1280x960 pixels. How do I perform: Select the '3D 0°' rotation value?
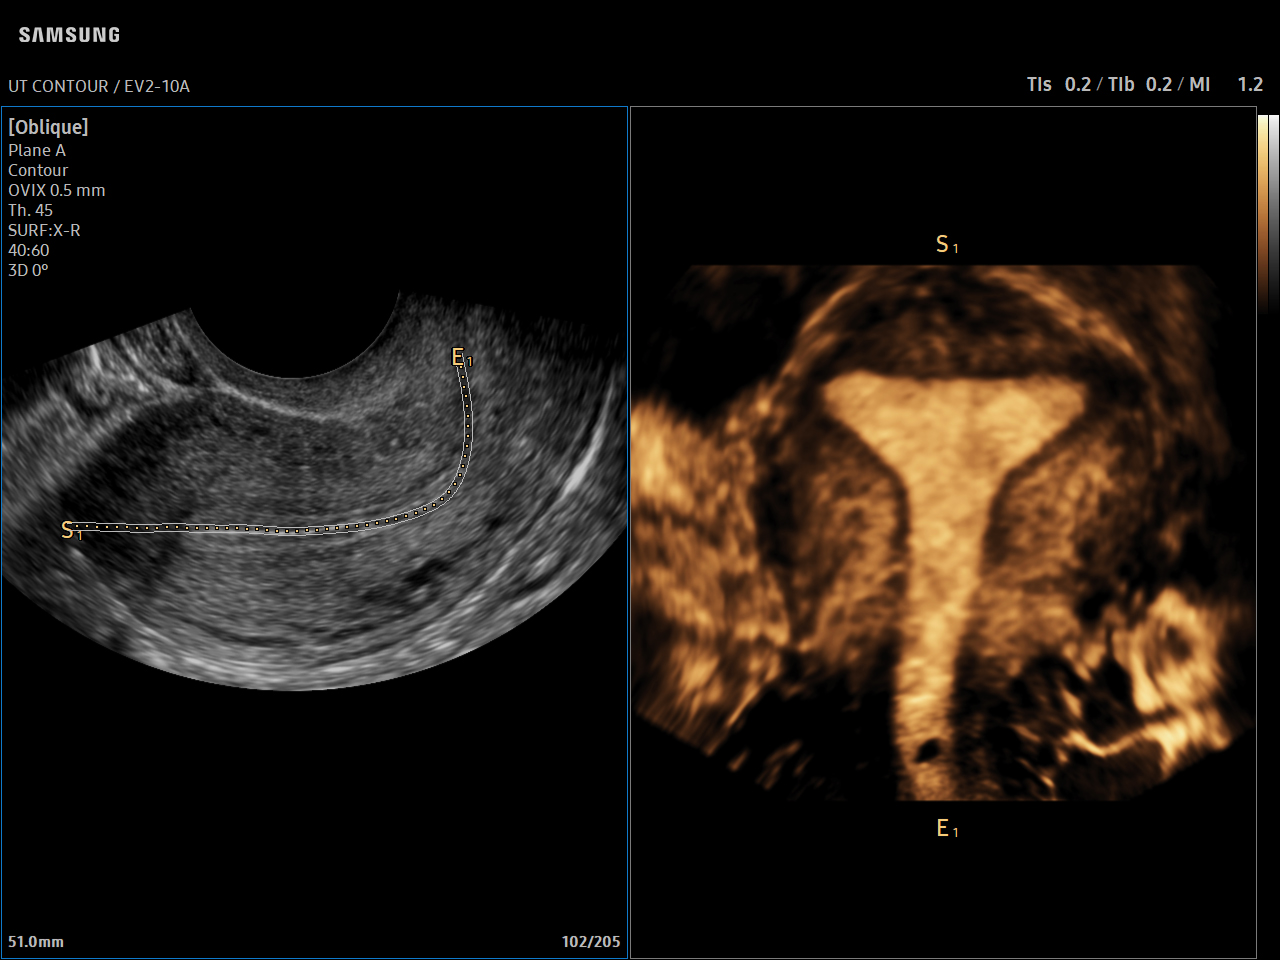coord(28,270)
